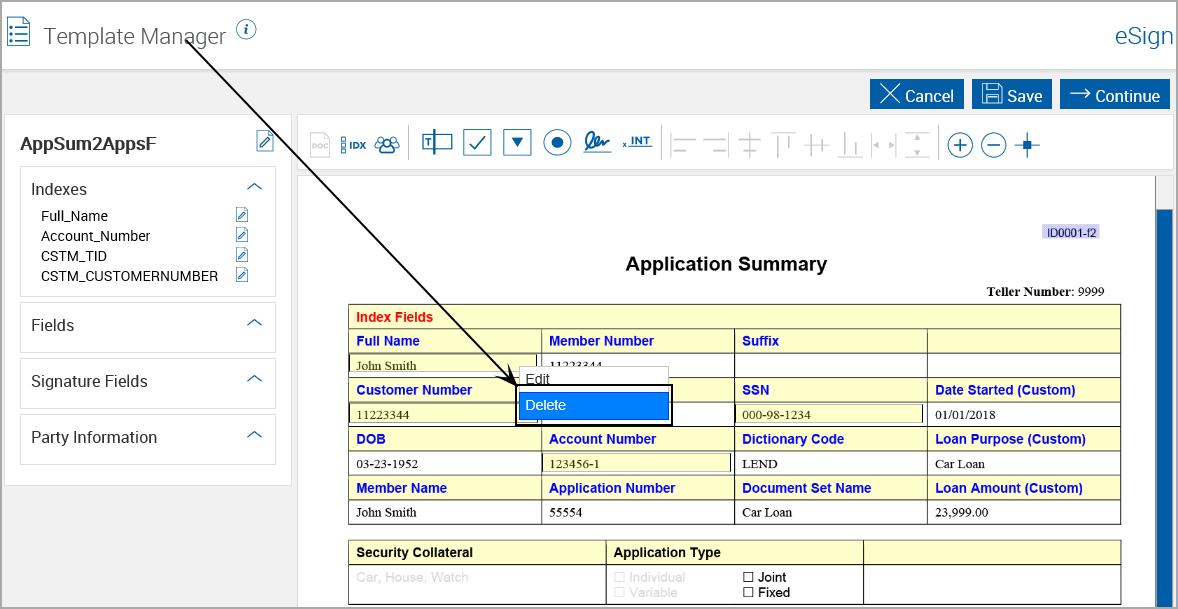Collapse the Party Information section
Screen dimensions: 1178x609
[255, 435]
